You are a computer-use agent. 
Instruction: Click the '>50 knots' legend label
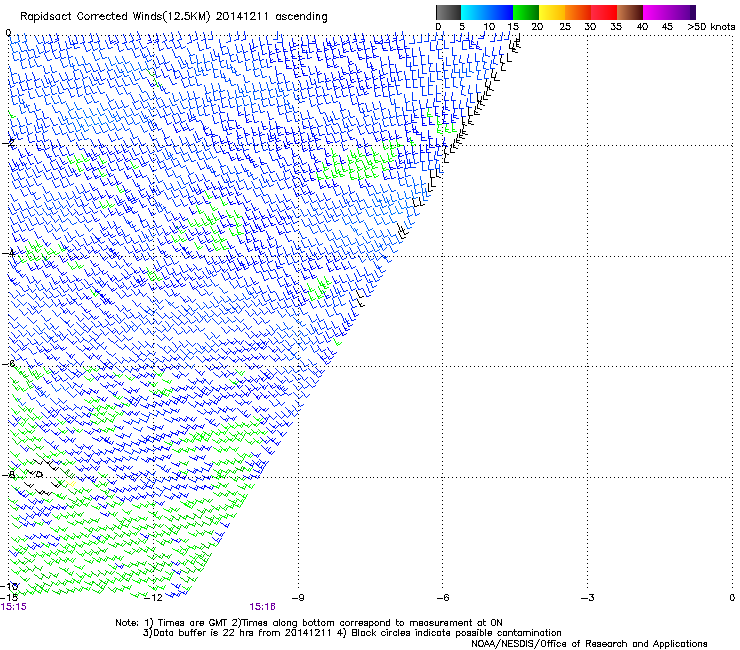(x=711, y=27)
